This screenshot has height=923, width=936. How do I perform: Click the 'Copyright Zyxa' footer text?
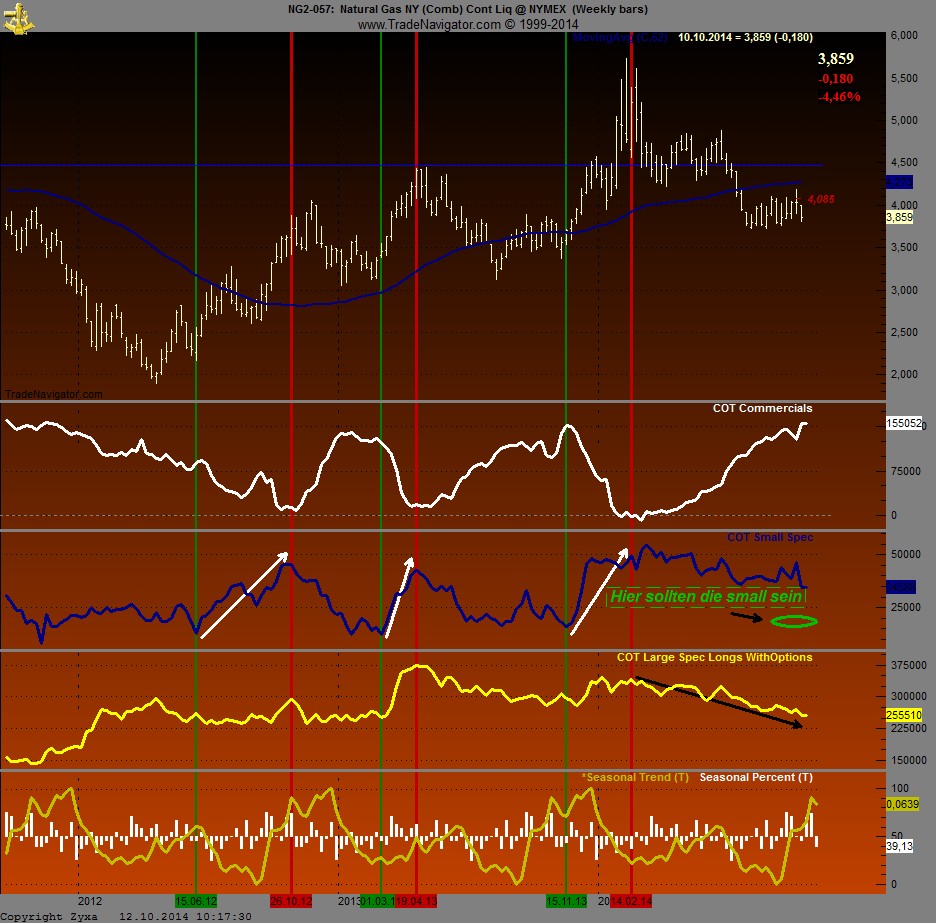(x=48, y=916)
